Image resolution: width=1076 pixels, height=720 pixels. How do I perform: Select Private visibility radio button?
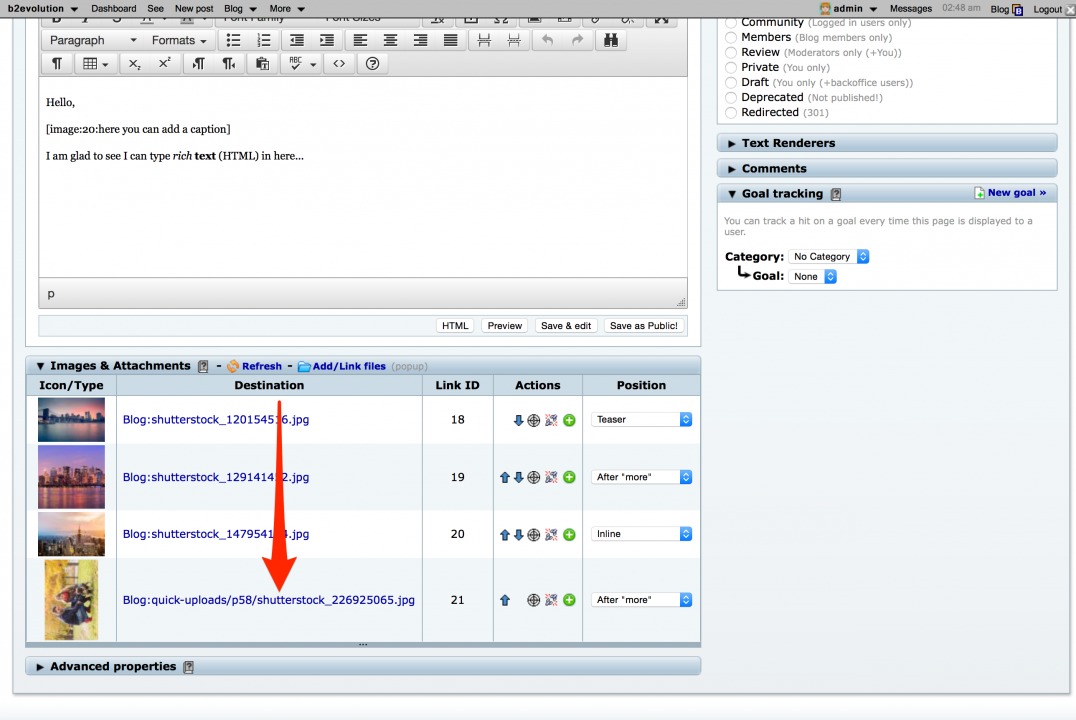coord(731,68)
